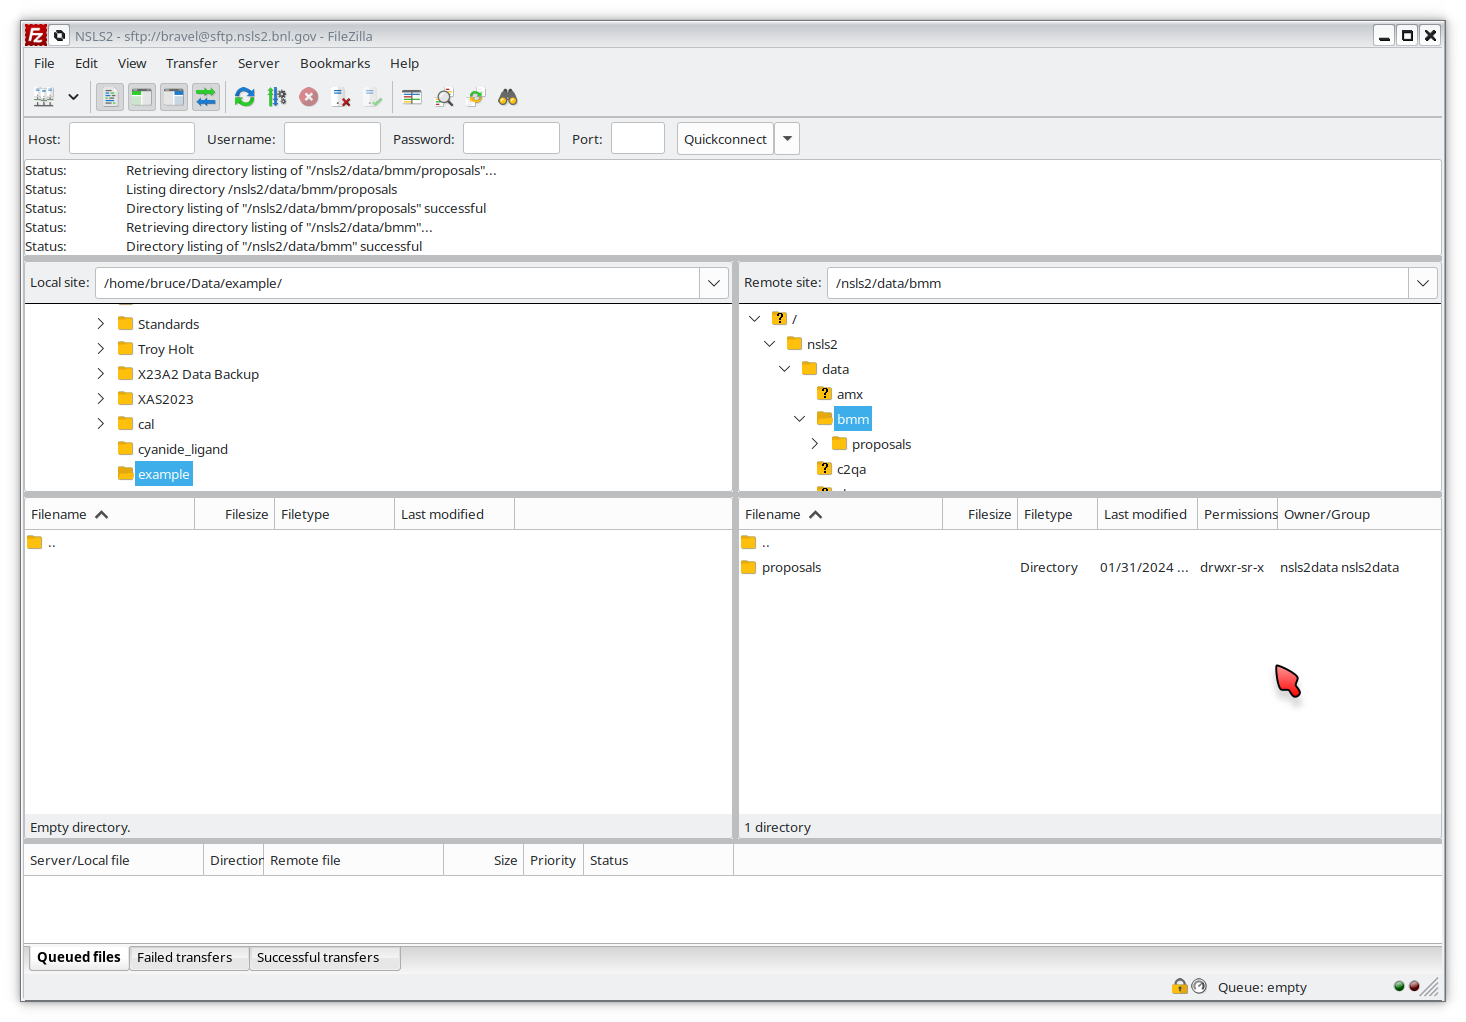The height and width of the screenshot is (1022, 1466).
Task: Disconnect from the current server
Action: [341, 97]
